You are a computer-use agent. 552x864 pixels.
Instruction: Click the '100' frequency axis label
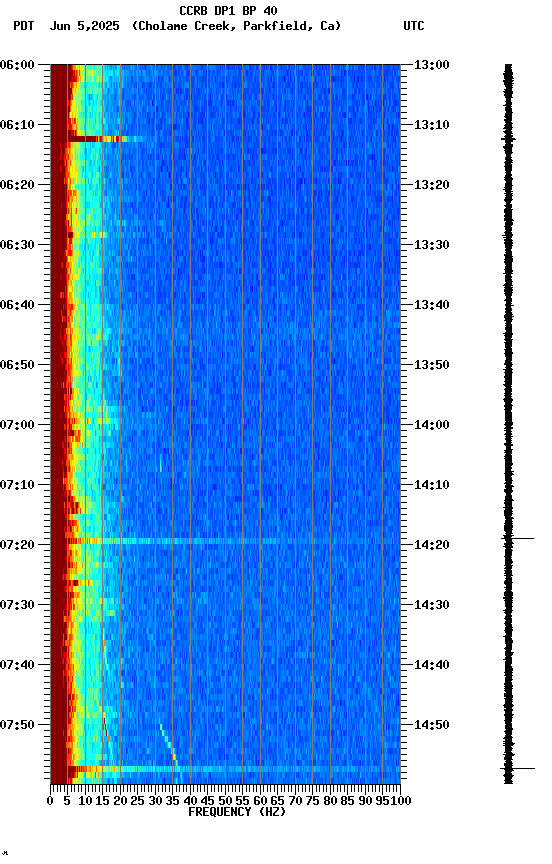click(x=401, y=801)
